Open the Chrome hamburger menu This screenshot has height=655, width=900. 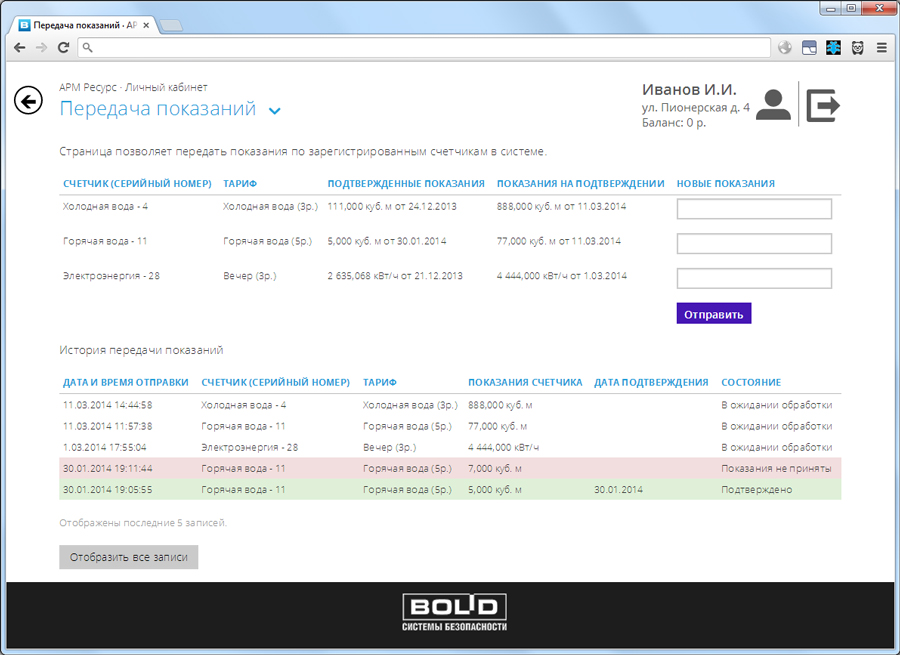[881, 47]
